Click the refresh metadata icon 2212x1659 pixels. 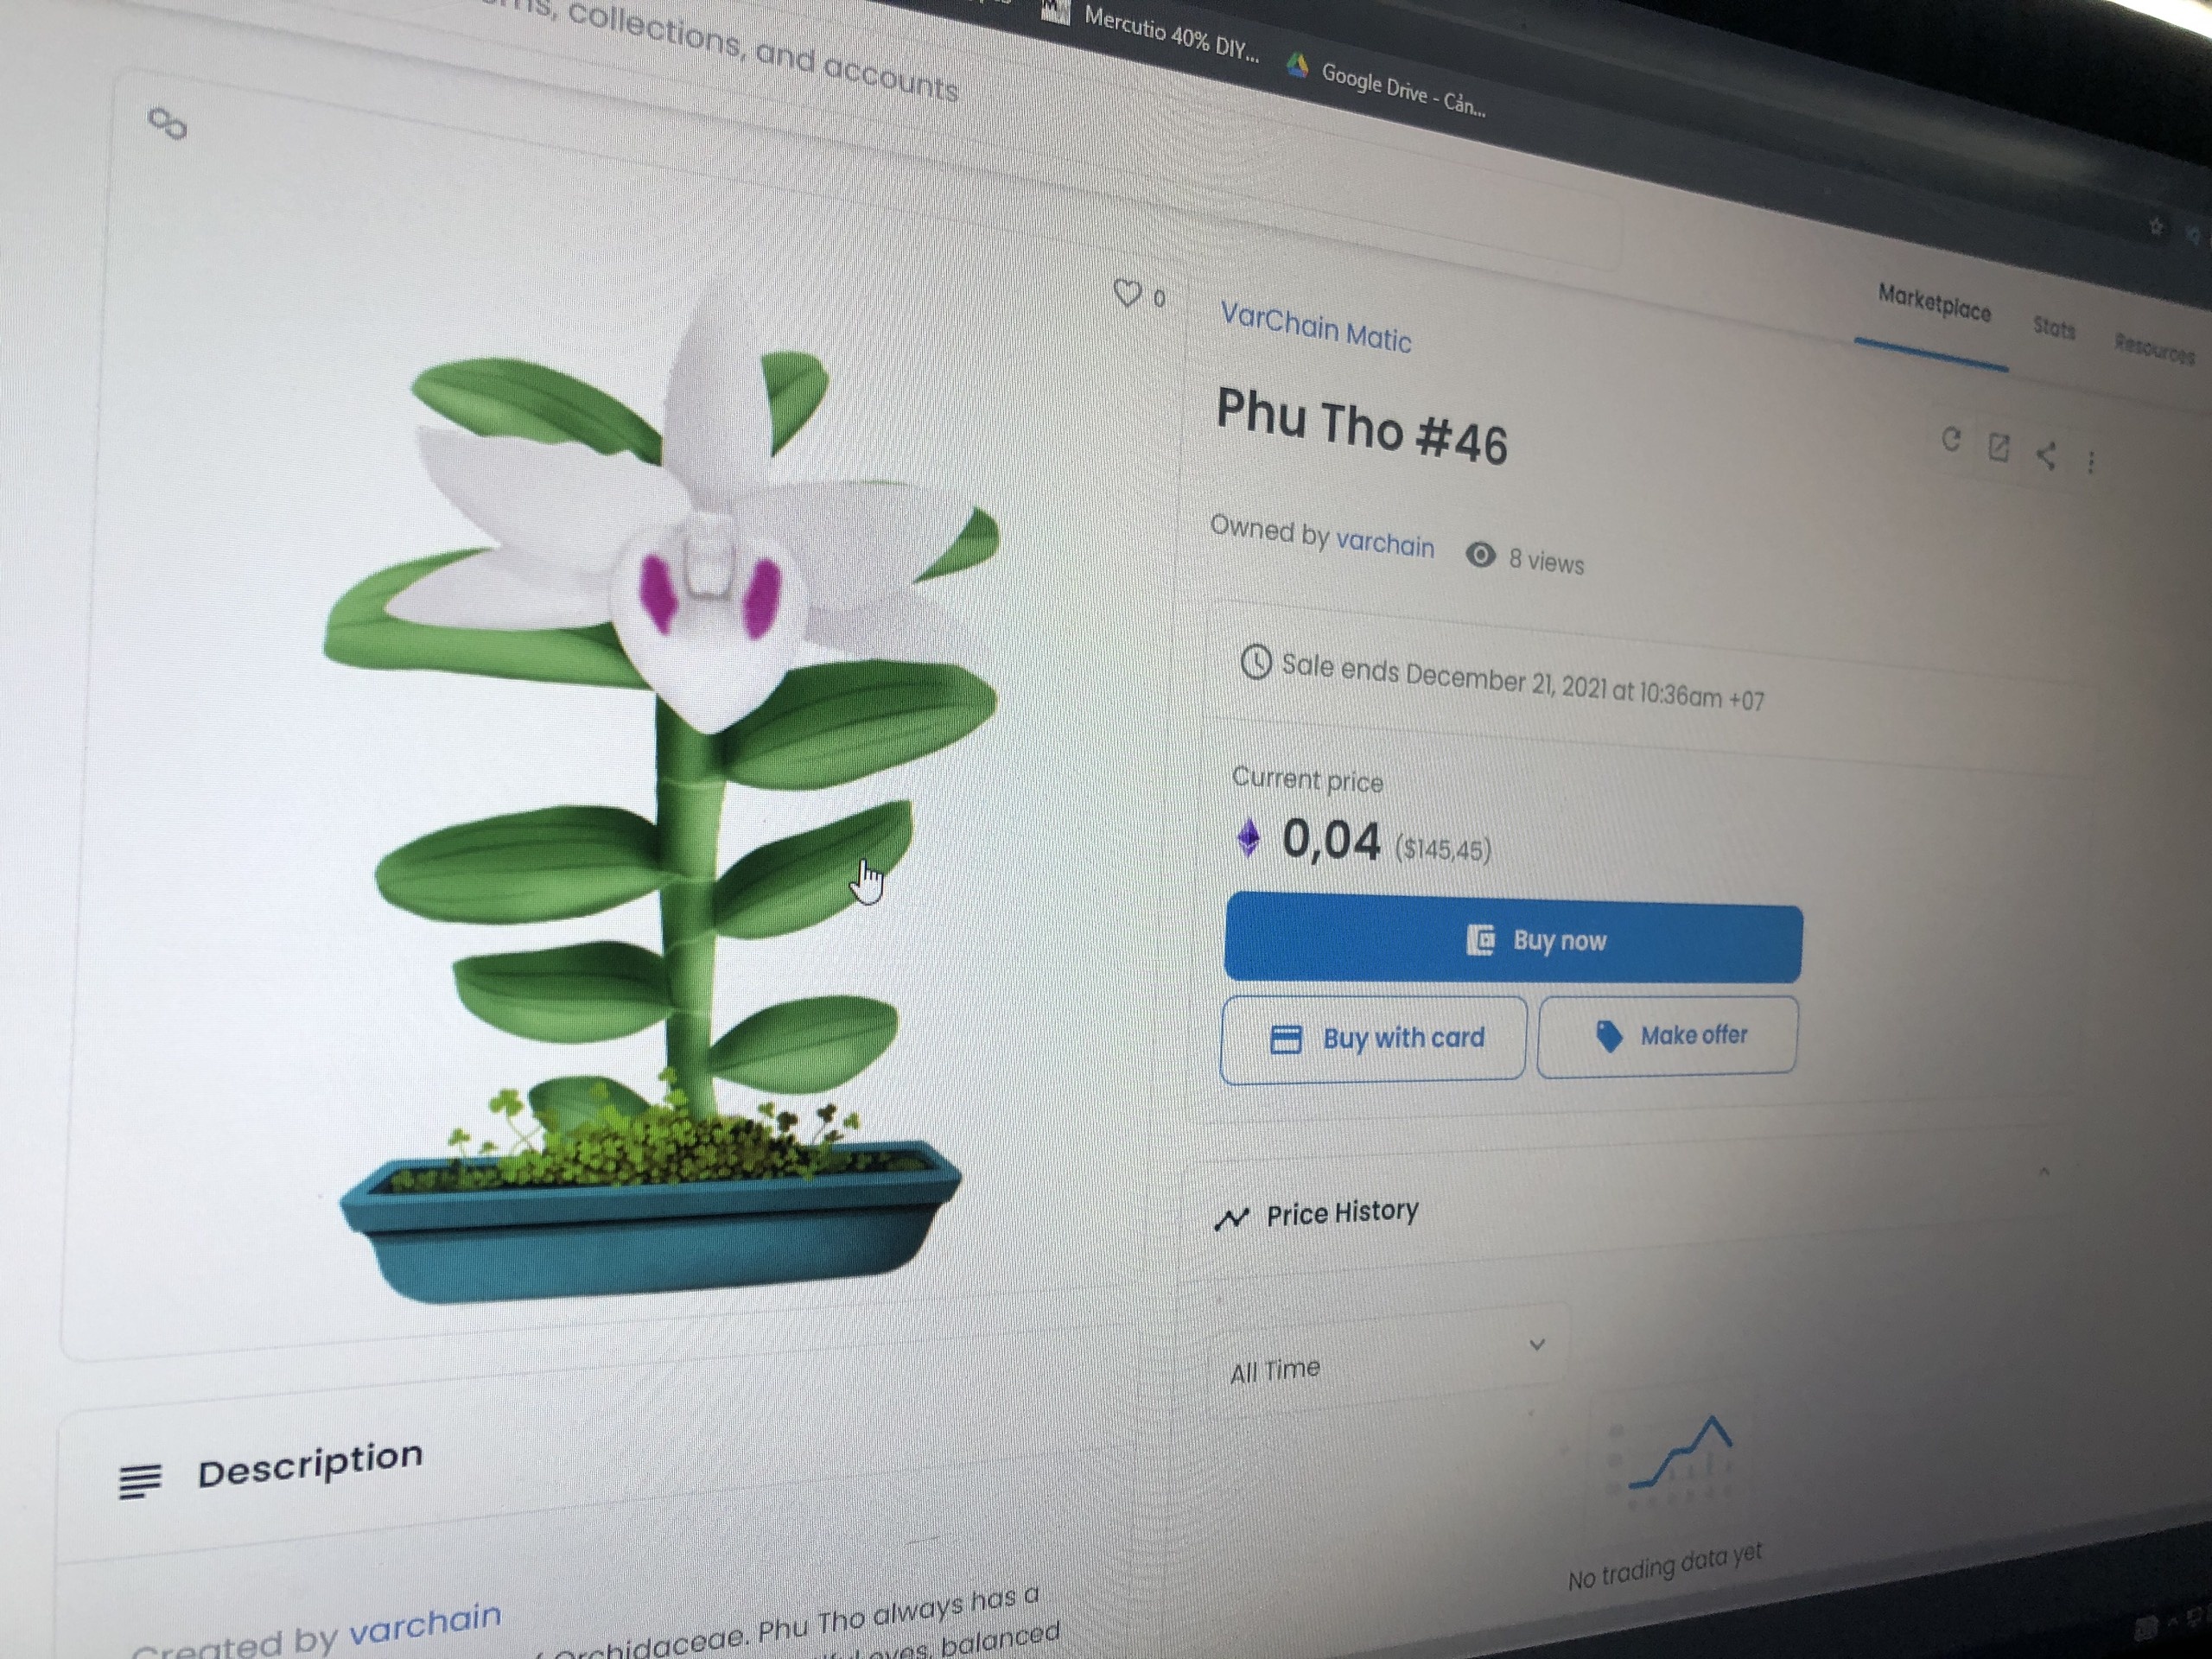(1950, 439)
